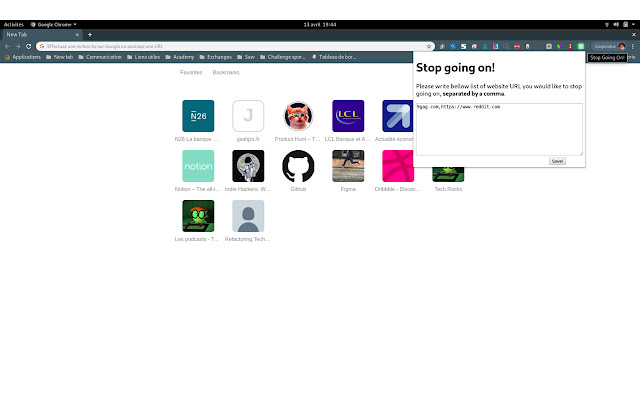Open the Les podcasts shortcut tile
This screenshot has width=640, height=400.
198,216
